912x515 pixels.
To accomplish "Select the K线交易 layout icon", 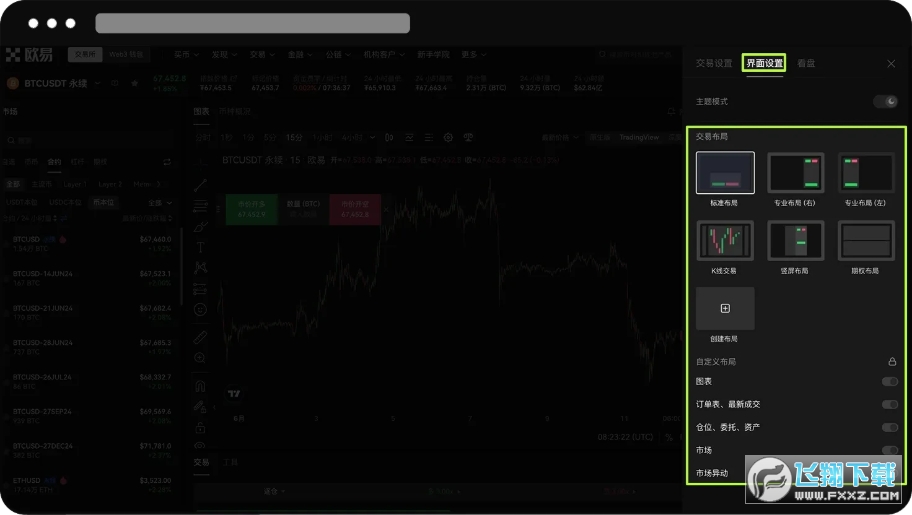I will click(725, 241).
